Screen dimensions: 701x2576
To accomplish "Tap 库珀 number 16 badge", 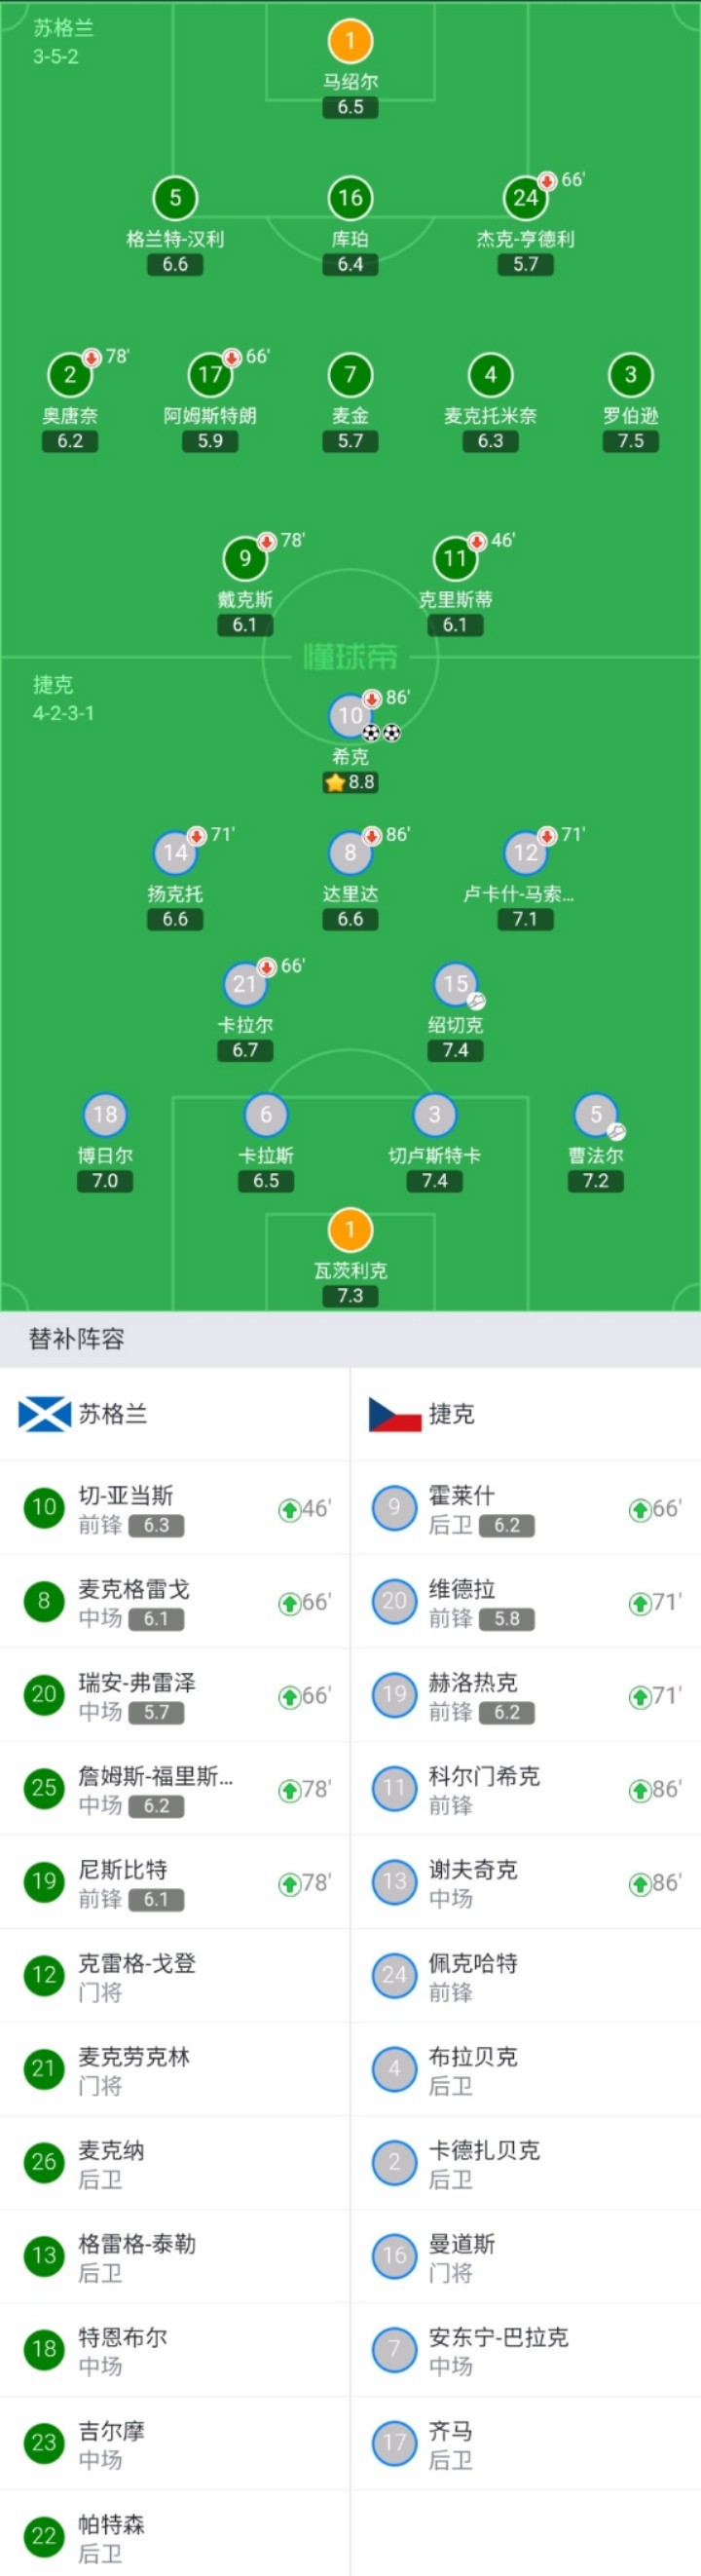I will 350,199.
